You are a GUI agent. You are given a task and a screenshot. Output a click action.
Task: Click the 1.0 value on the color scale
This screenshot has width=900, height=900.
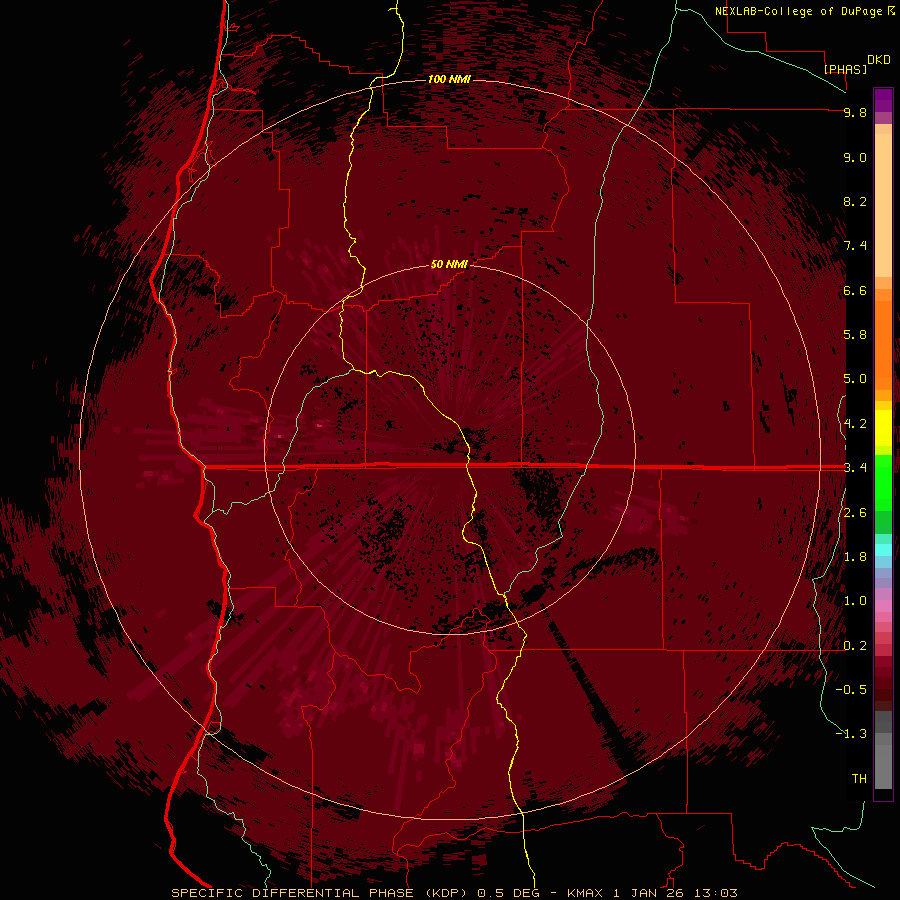tap(855, 601)
